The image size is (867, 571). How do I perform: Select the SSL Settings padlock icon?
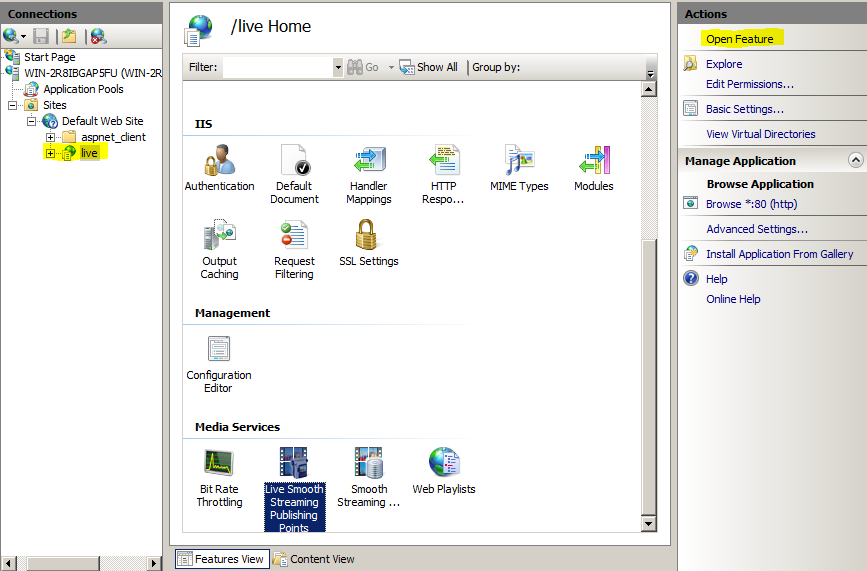(366, 235)
